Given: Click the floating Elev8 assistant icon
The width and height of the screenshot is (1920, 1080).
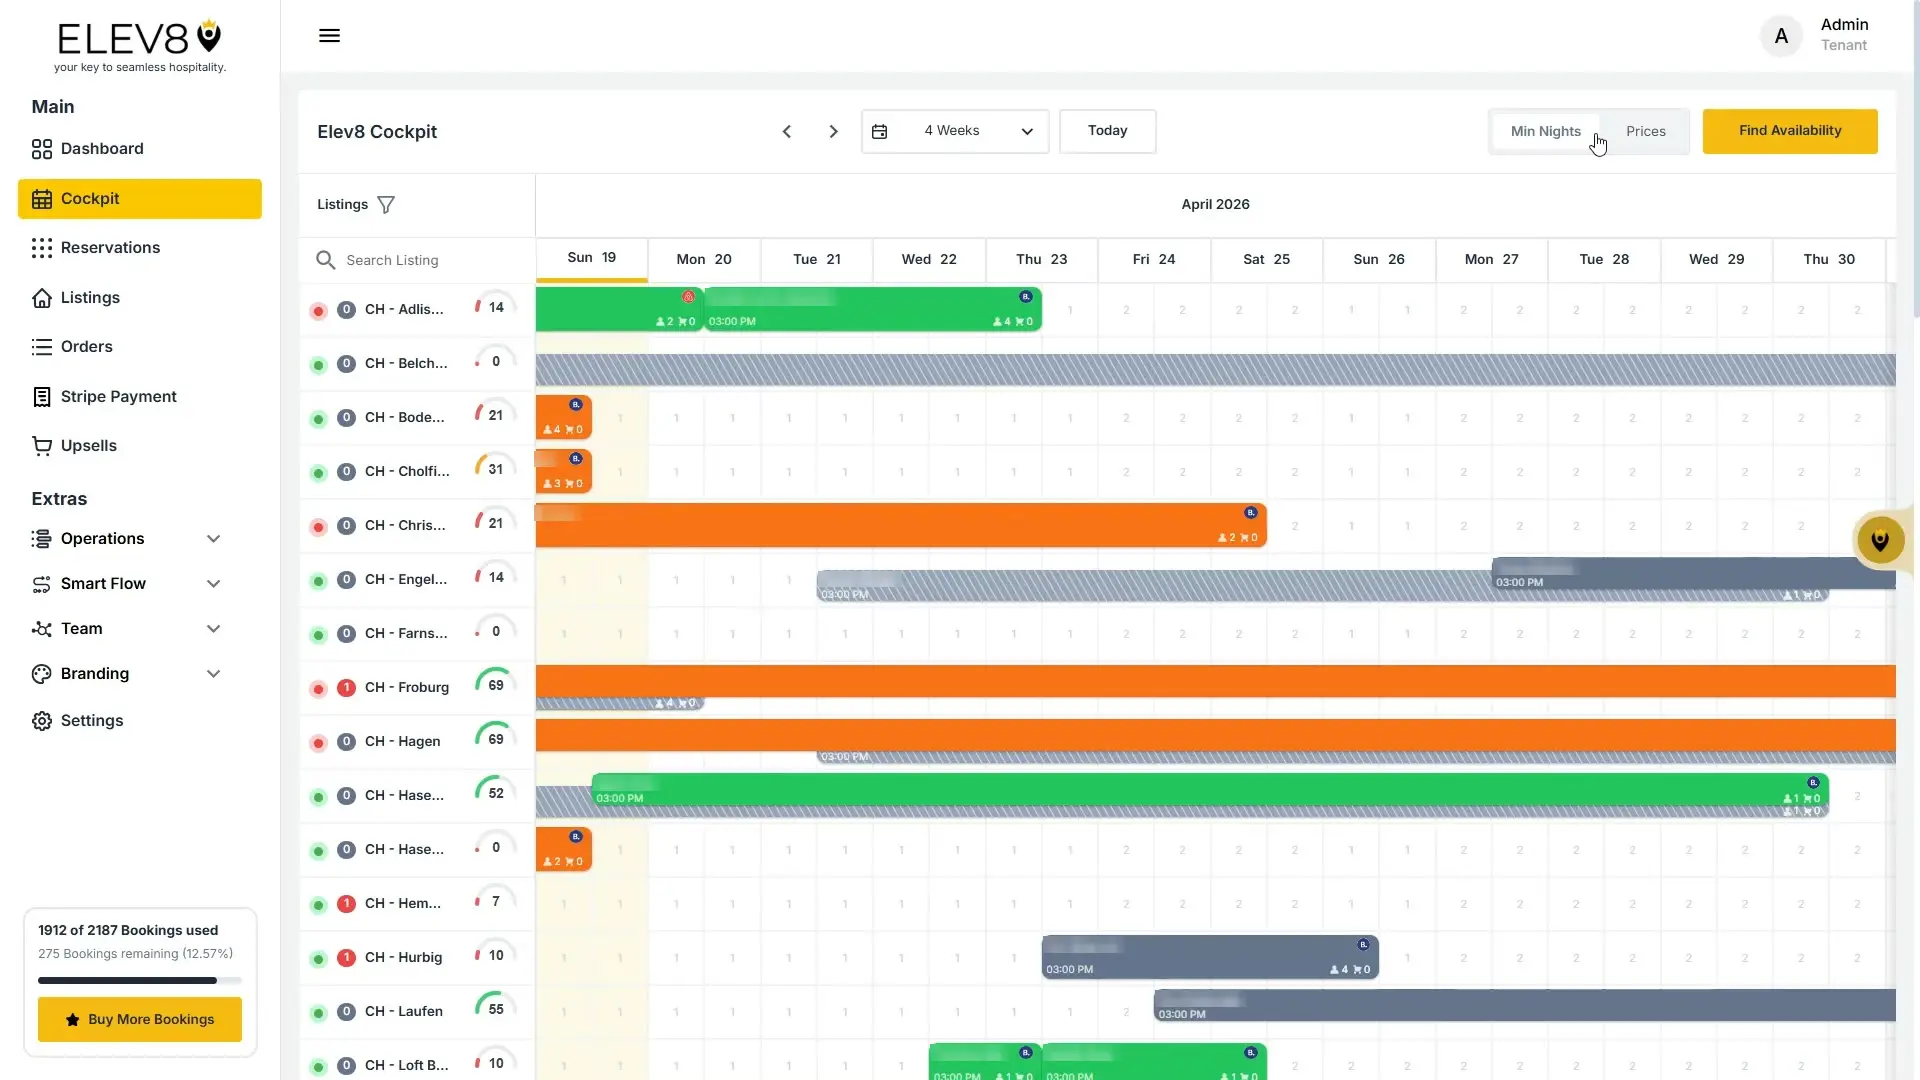Looking at the screenshot, I should point(1880,541).
